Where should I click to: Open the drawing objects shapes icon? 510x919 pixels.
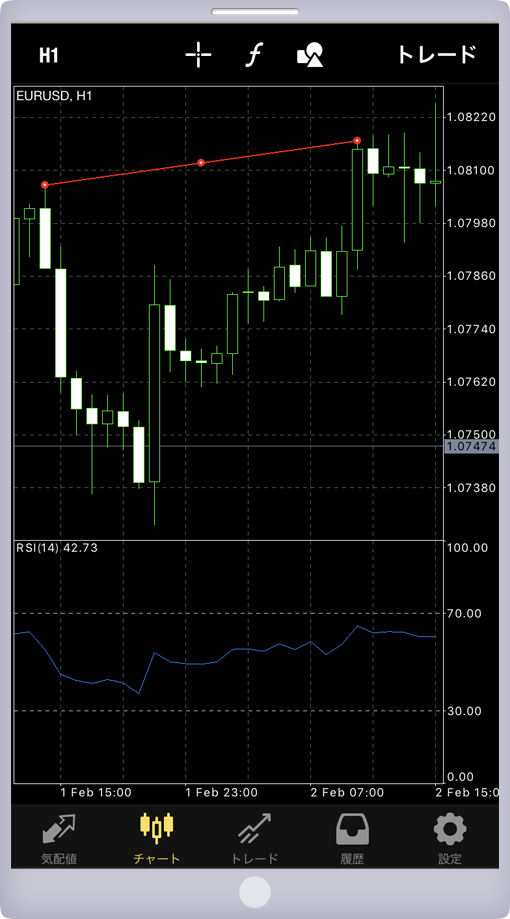(x=310, y=55)
